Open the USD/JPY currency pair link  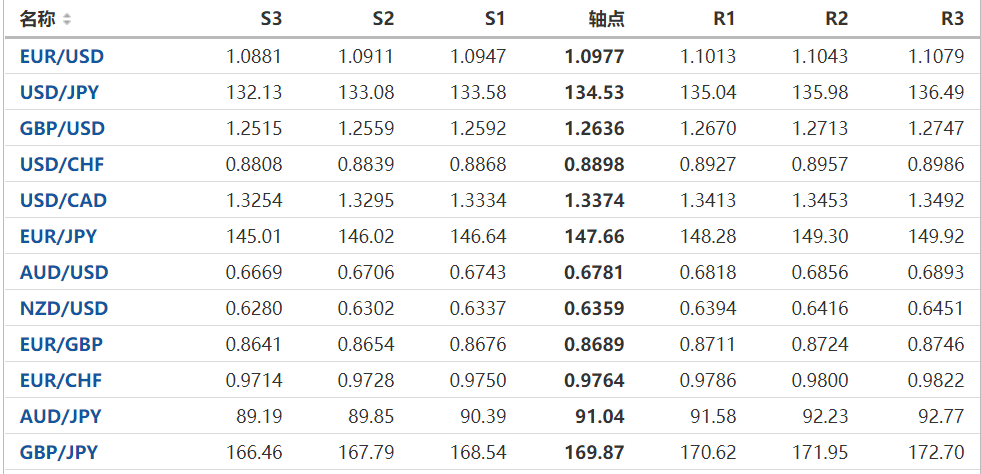pos(59,93)
